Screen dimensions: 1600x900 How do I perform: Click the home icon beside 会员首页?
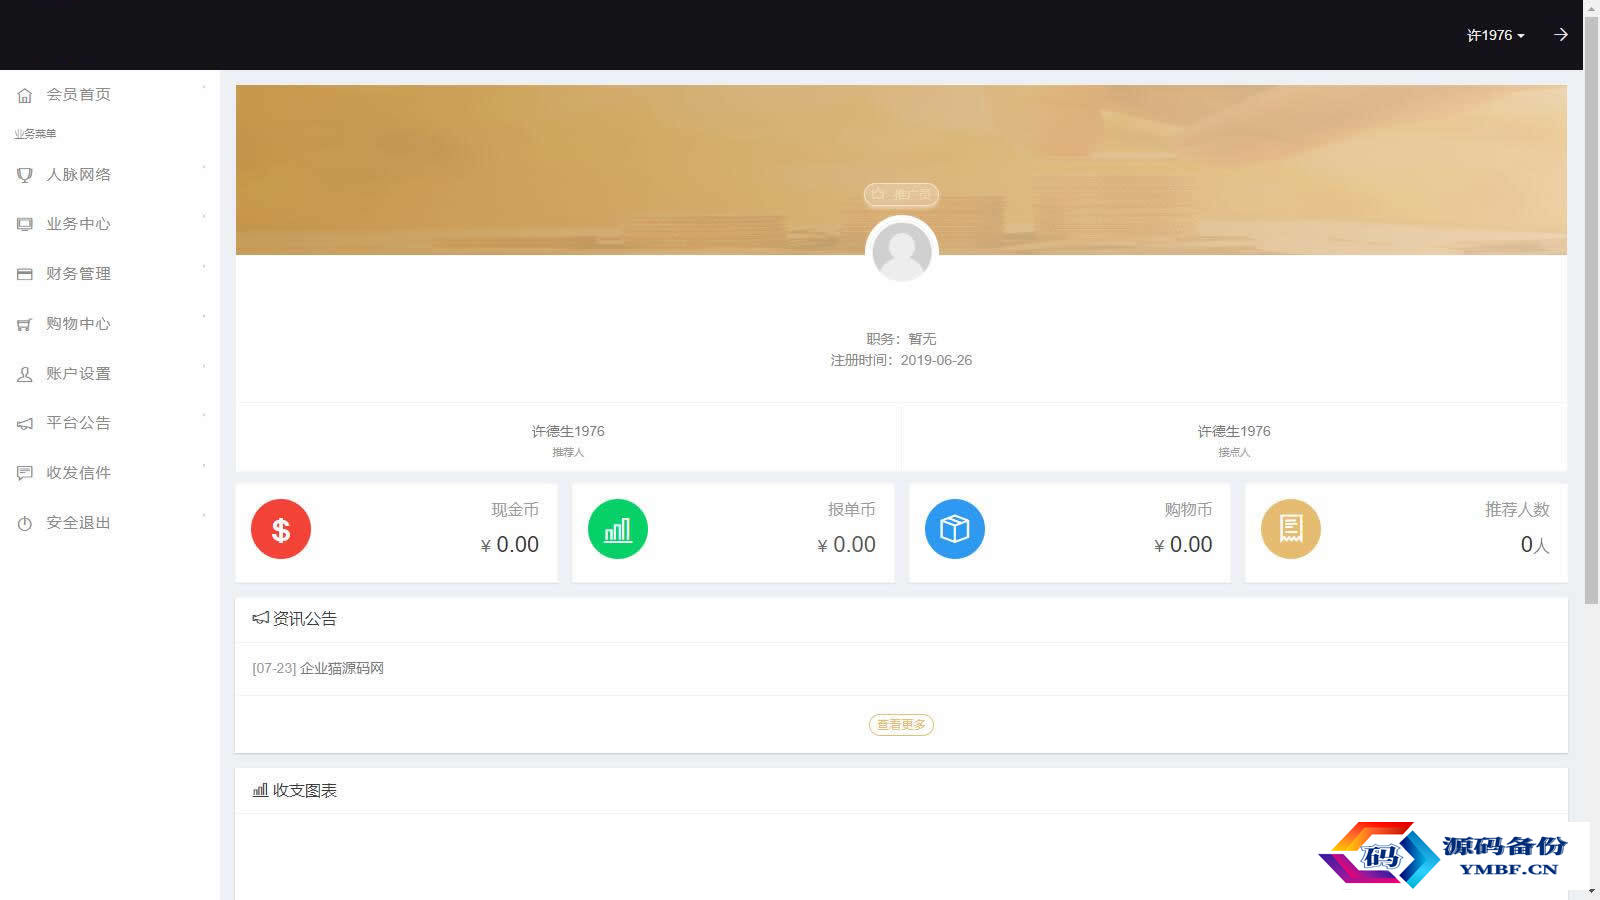(x=25, y=96)
